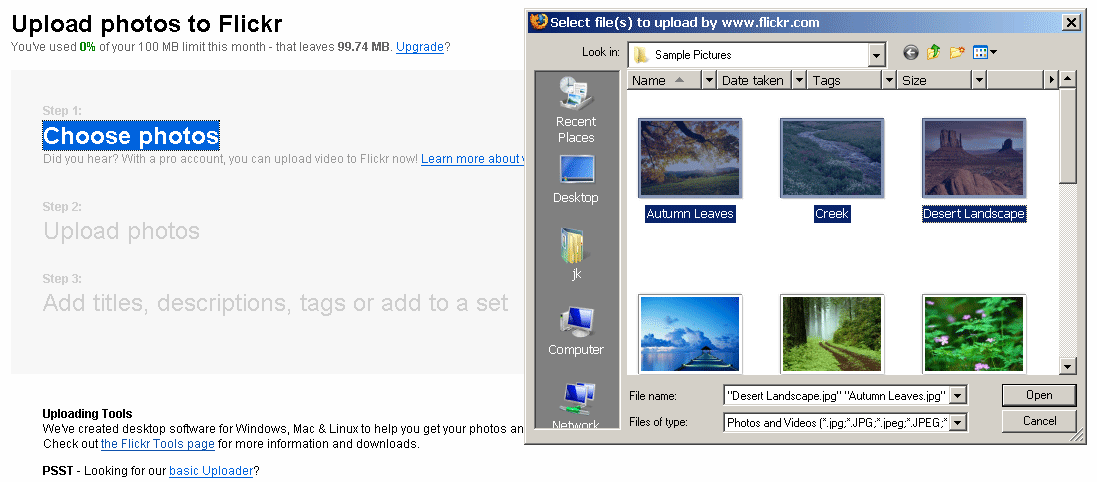Open the Views menu icon

[984, 53]
